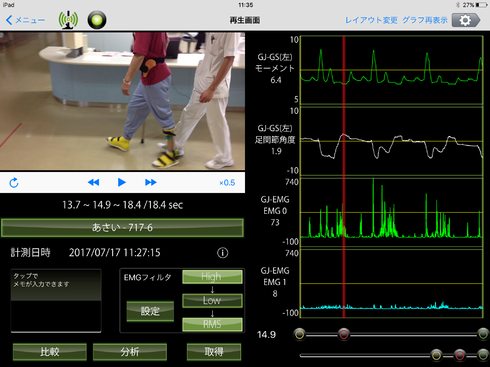Tap the 取得 acquire button
The height and width of the screenshot is (367, 490).
(214, 352)
